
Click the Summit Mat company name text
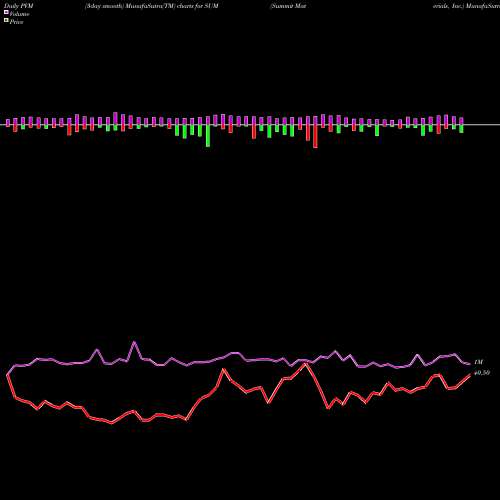288,6
